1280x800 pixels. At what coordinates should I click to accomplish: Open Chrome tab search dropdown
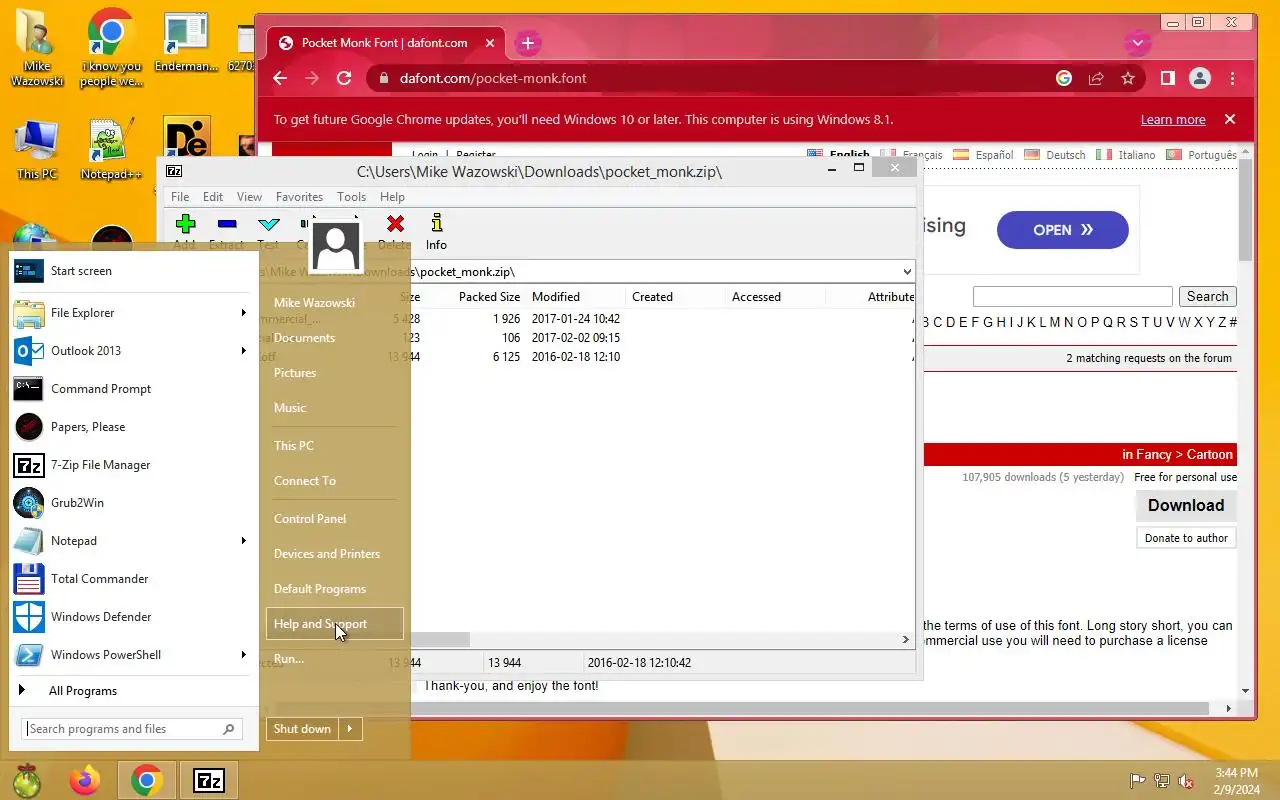pos(1137,43)
